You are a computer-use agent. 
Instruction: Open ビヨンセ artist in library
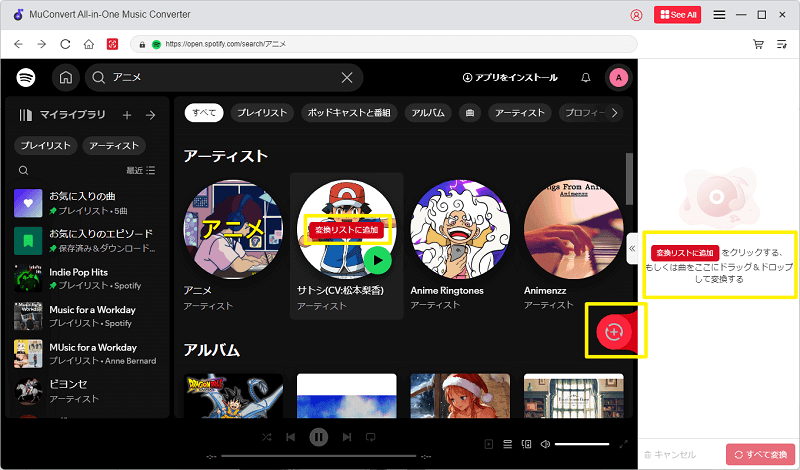tap(87, 391)
